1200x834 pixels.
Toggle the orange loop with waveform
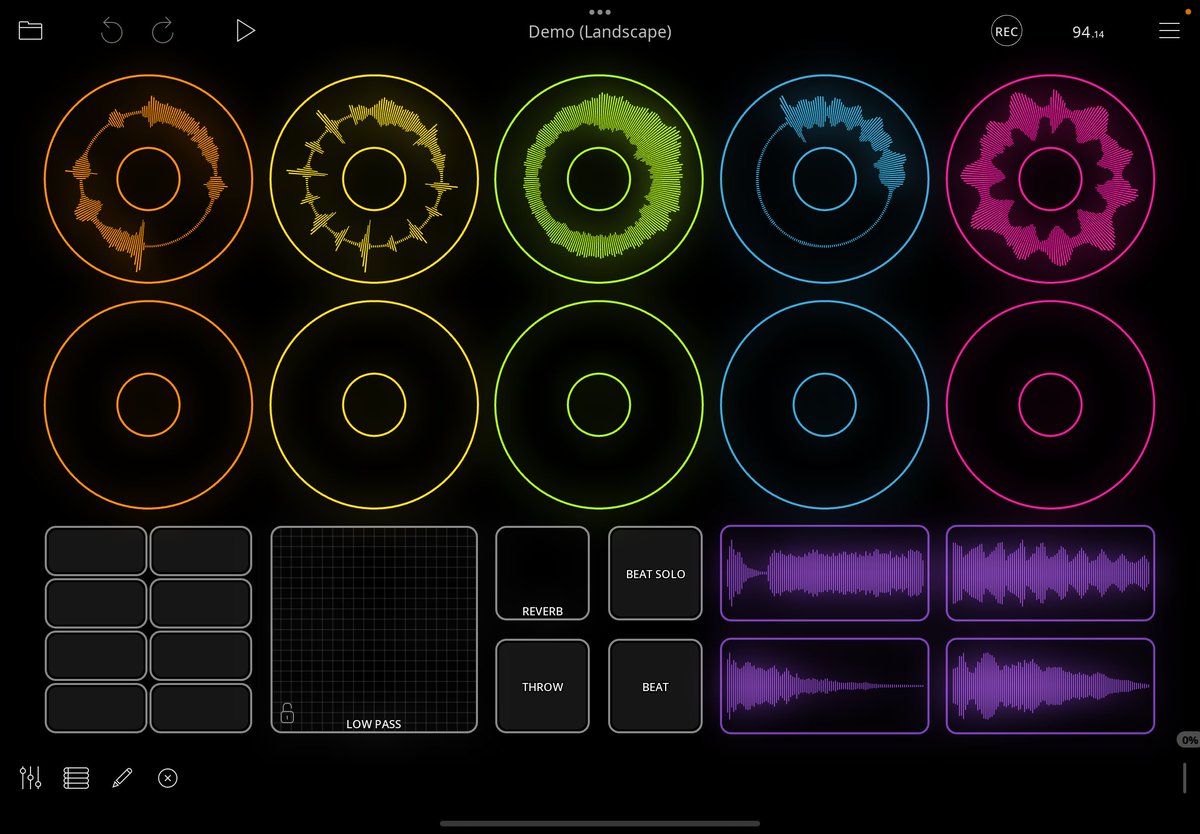point(149,179)
